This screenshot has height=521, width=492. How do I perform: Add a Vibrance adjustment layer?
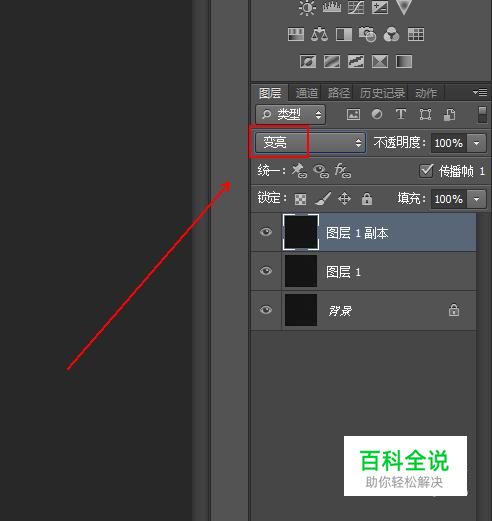click(404, 7)
